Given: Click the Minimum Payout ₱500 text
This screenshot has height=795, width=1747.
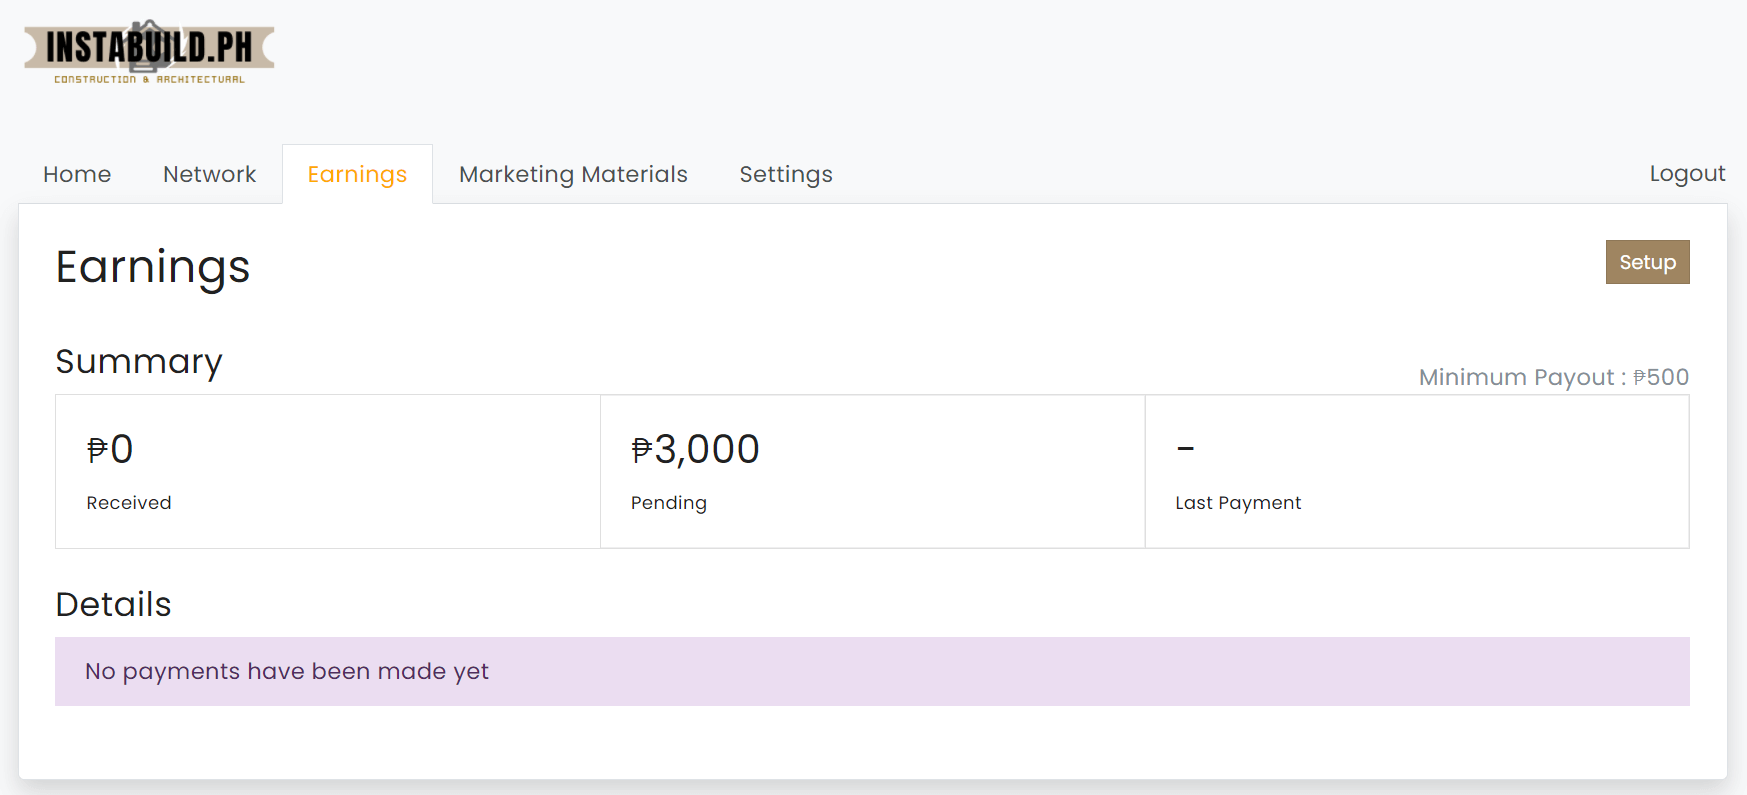Looking at the screenshot, I should pyautogui.click(x=1553, y=377).
